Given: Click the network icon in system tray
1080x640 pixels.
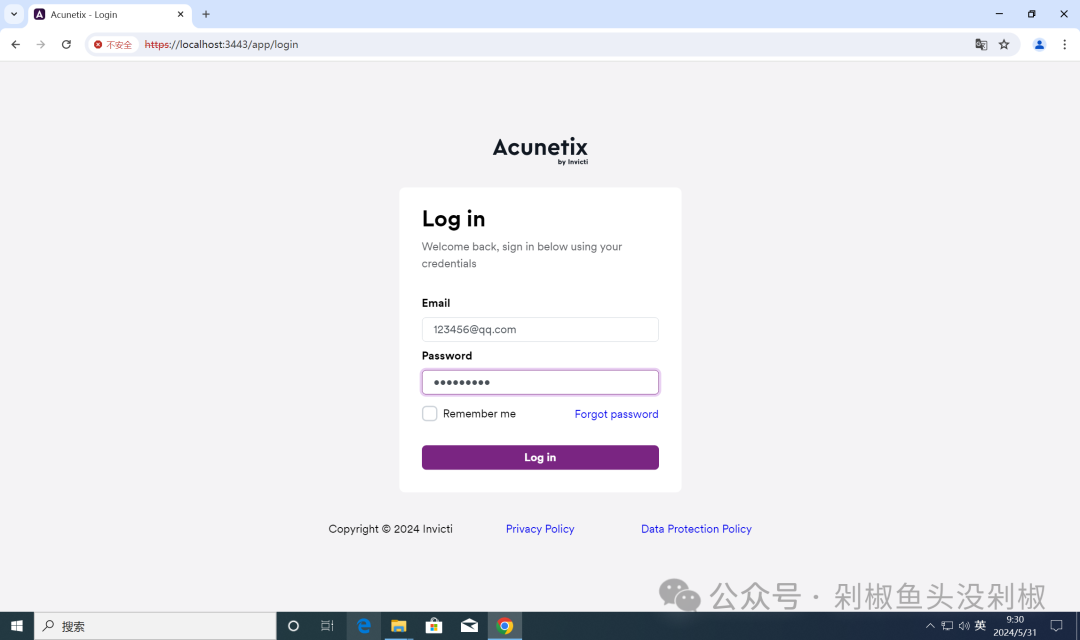Looking at the screenshot, I should click(947, 626).
